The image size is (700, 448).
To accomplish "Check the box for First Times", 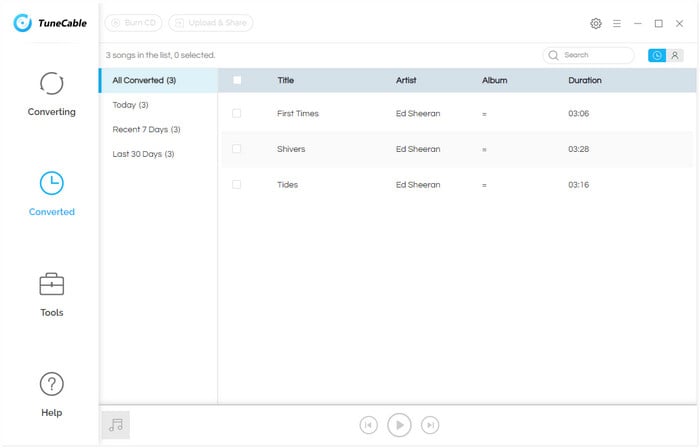I will pyautogui.click(x=237, y=113).
